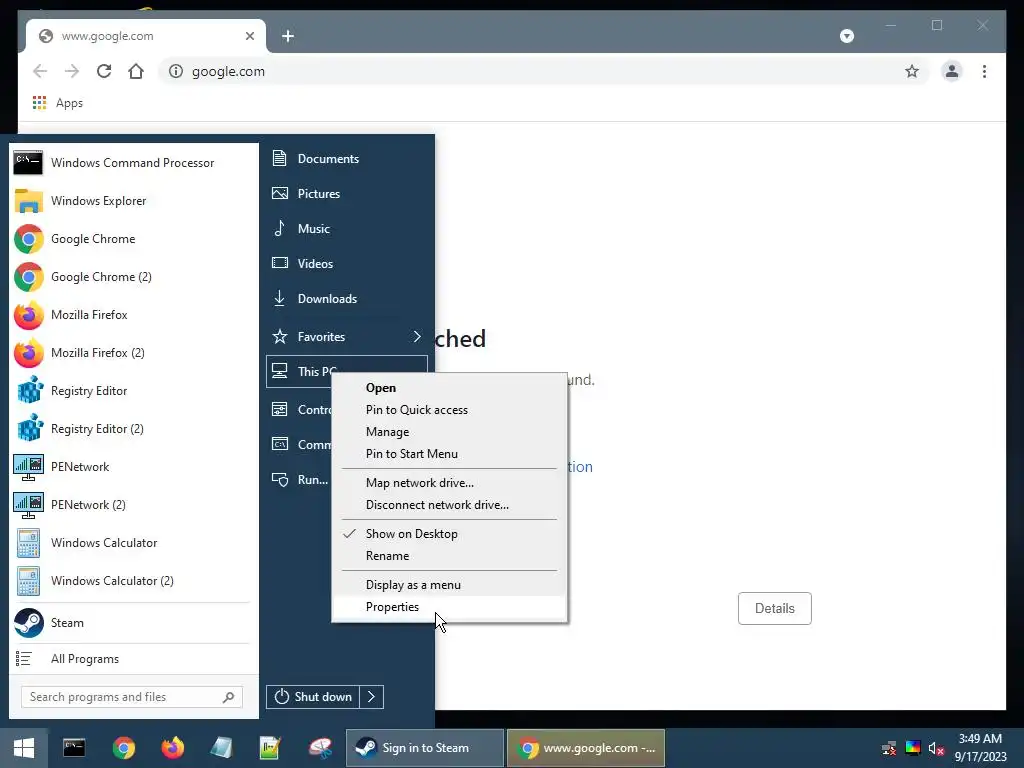Screen dimensions: 1024x768
Task: Choose Open in the context menu
Action: [449, 387]
